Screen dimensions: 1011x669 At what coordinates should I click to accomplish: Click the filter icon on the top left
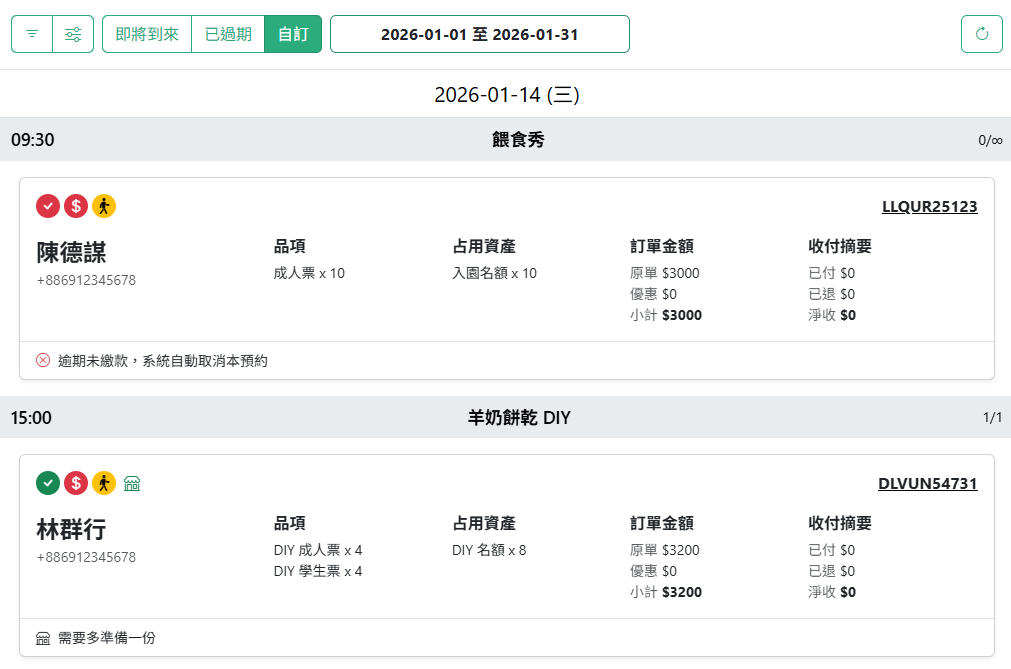click(x=31, y=33)
